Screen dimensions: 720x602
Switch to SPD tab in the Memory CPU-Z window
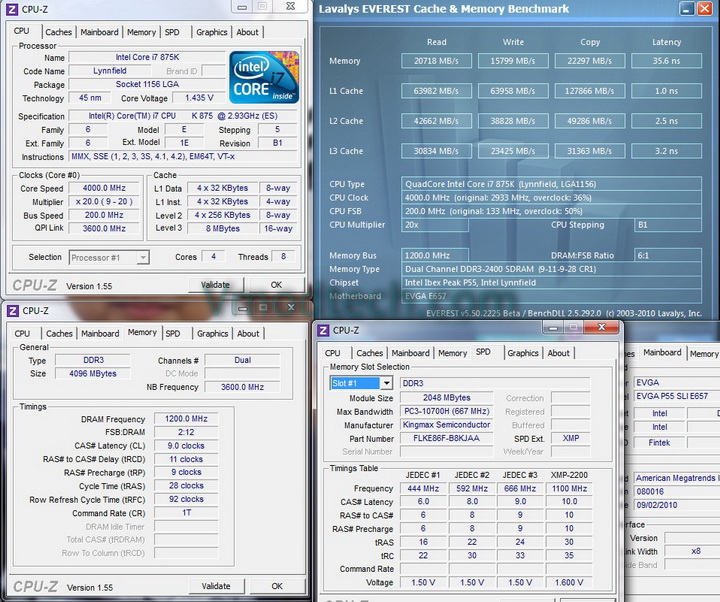click(x=173, y=333)
